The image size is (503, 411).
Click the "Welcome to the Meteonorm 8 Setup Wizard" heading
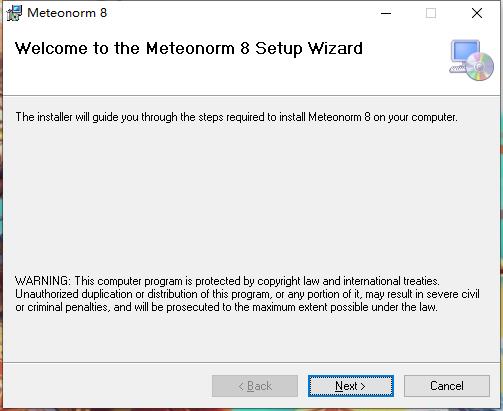click(189, 49)
